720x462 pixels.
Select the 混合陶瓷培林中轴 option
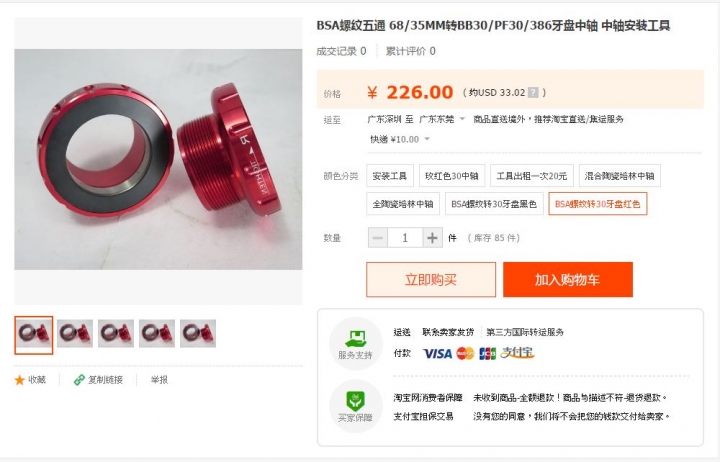[x=619, y=176]
